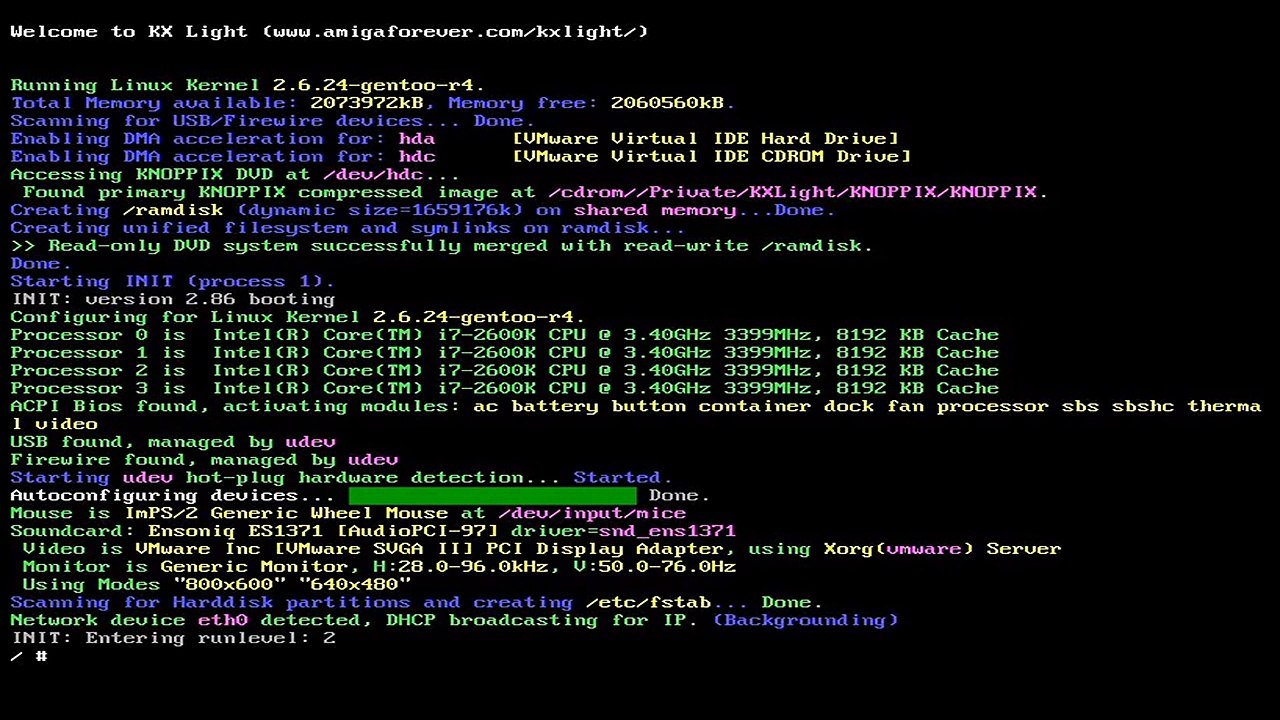
Task: Click "Firewire found, managed by udev" line
Action: [204, 460]
